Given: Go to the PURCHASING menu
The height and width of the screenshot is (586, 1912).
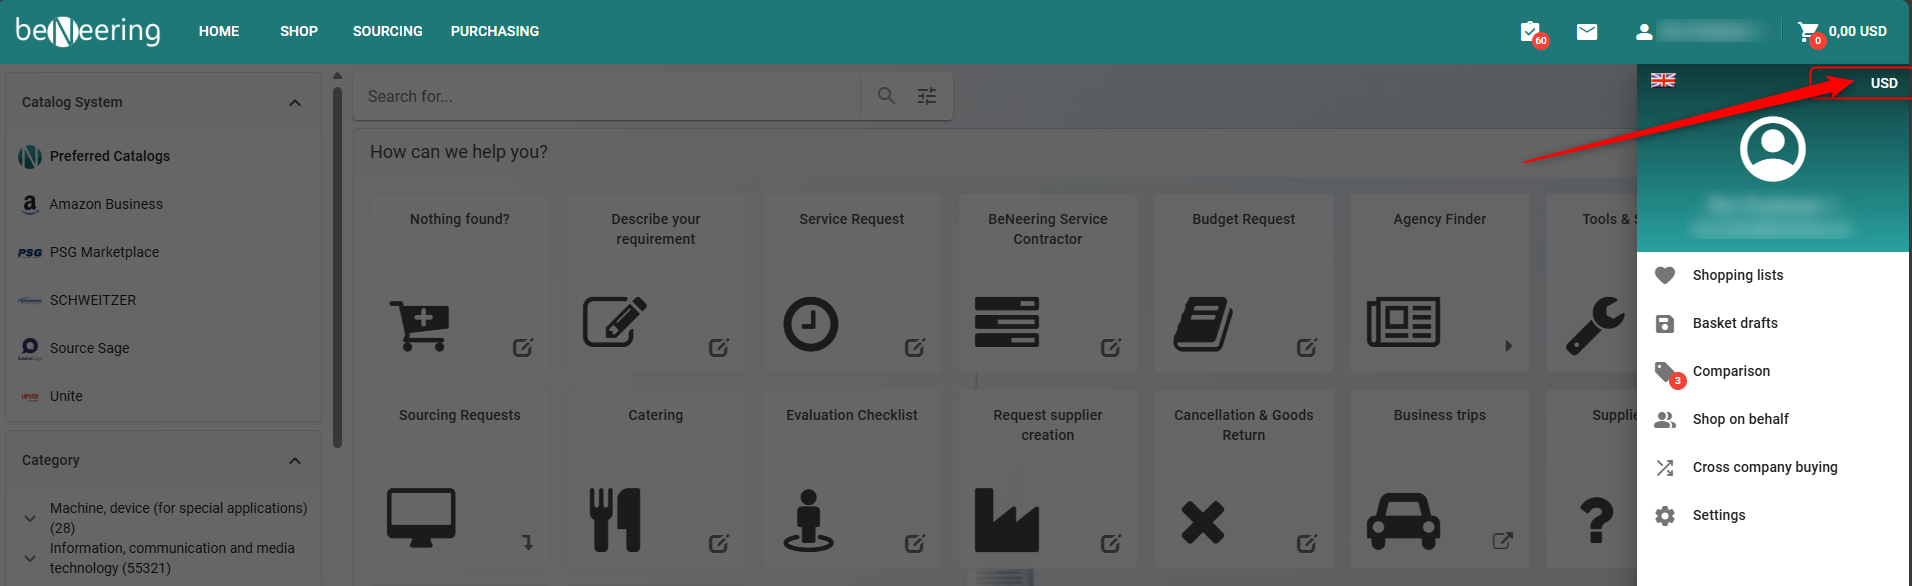Looking at the screenshot, I should [x=494, y=32].
